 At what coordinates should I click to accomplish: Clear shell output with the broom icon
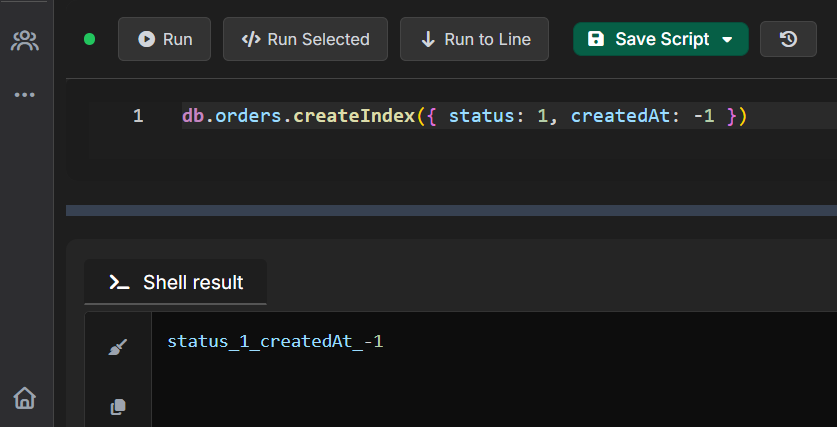[x=118, y=347]
